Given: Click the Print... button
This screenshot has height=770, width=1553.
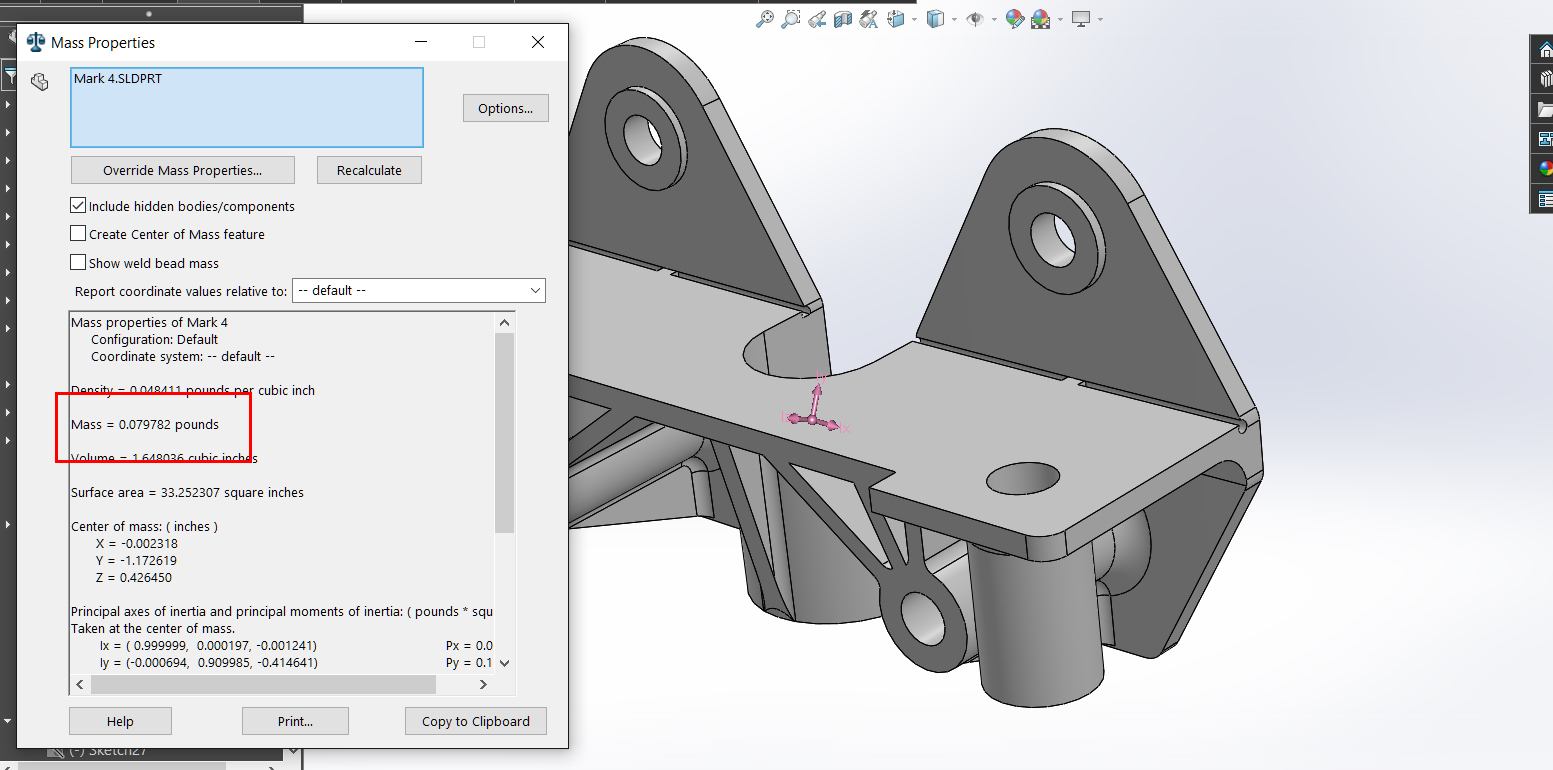Looking at the screenshot, I should click(x=295, y=721).
